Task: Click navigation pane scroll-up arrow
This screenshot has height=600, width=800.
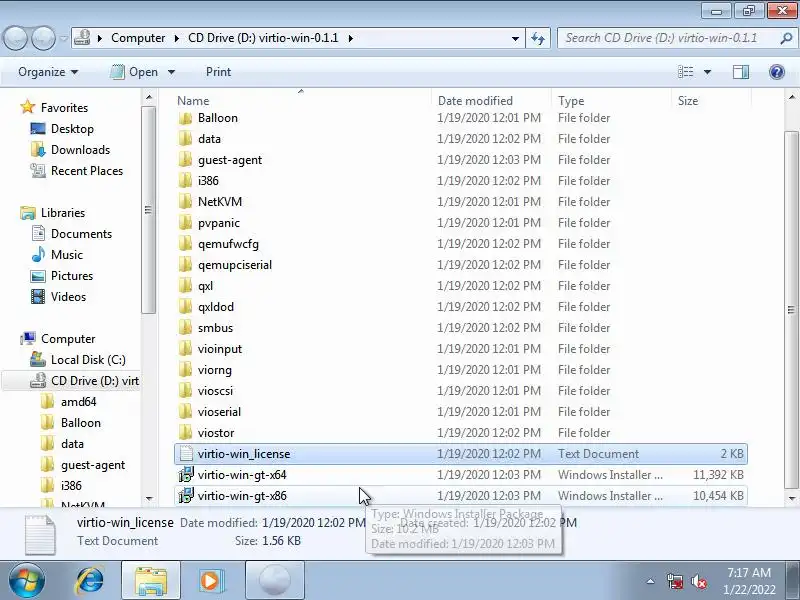Action: [x=149, y=97]
